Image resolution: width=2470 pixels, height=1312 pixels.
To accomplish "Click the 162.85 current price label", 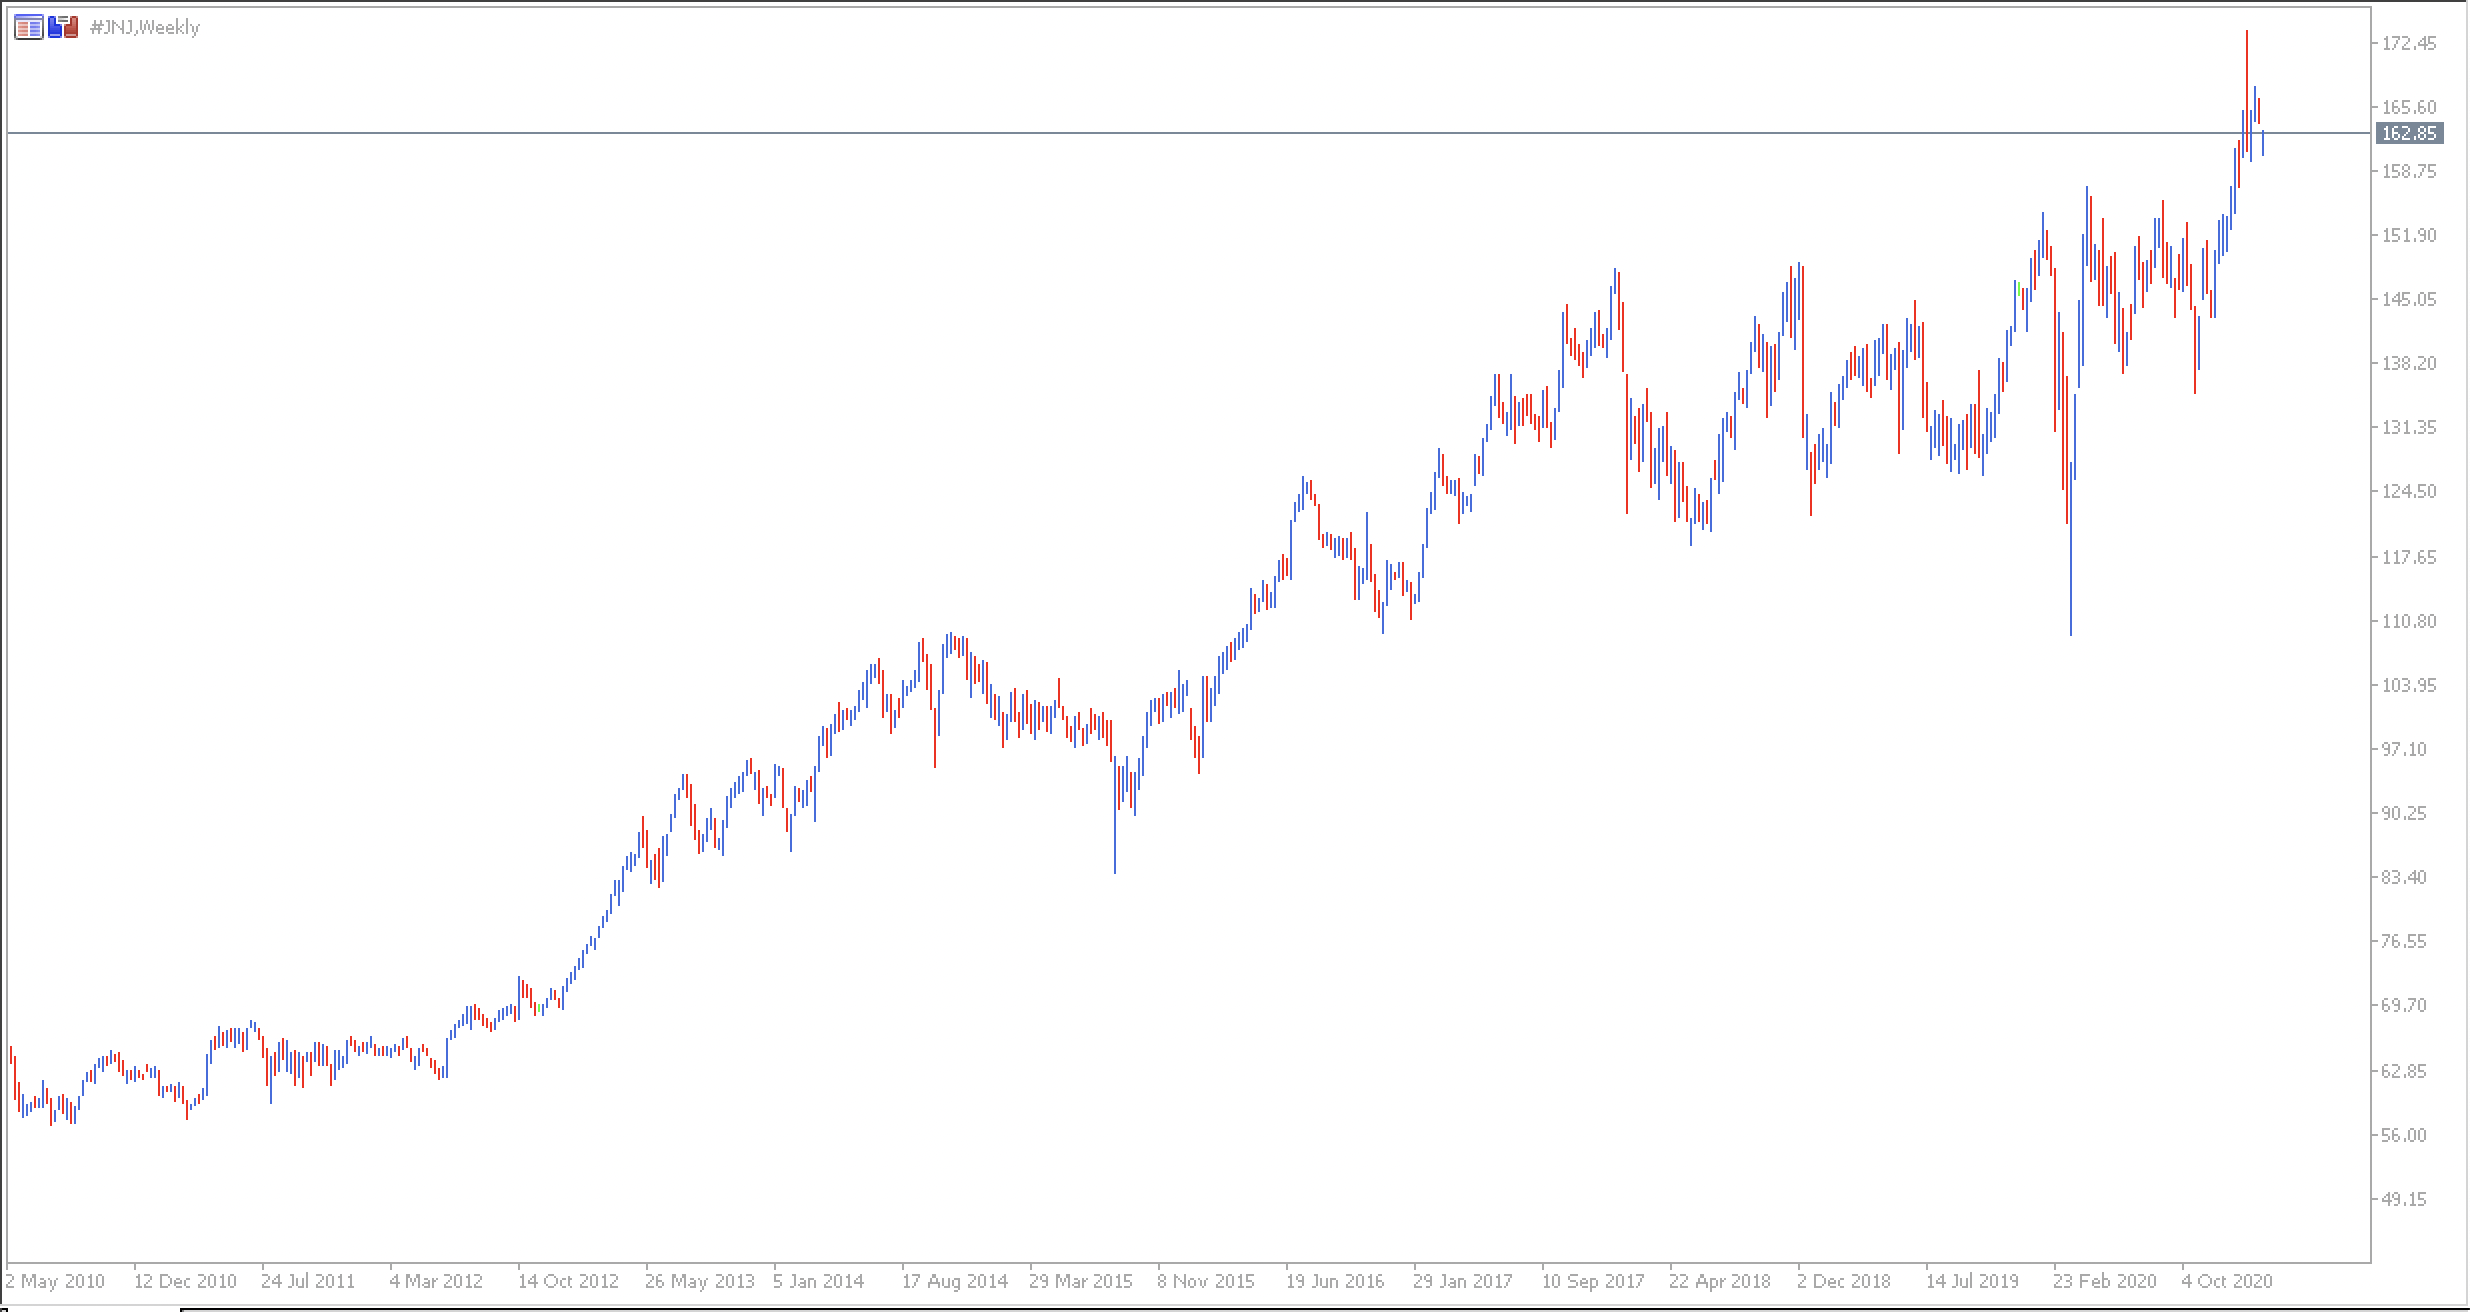I will click(x=2410, y=133).
